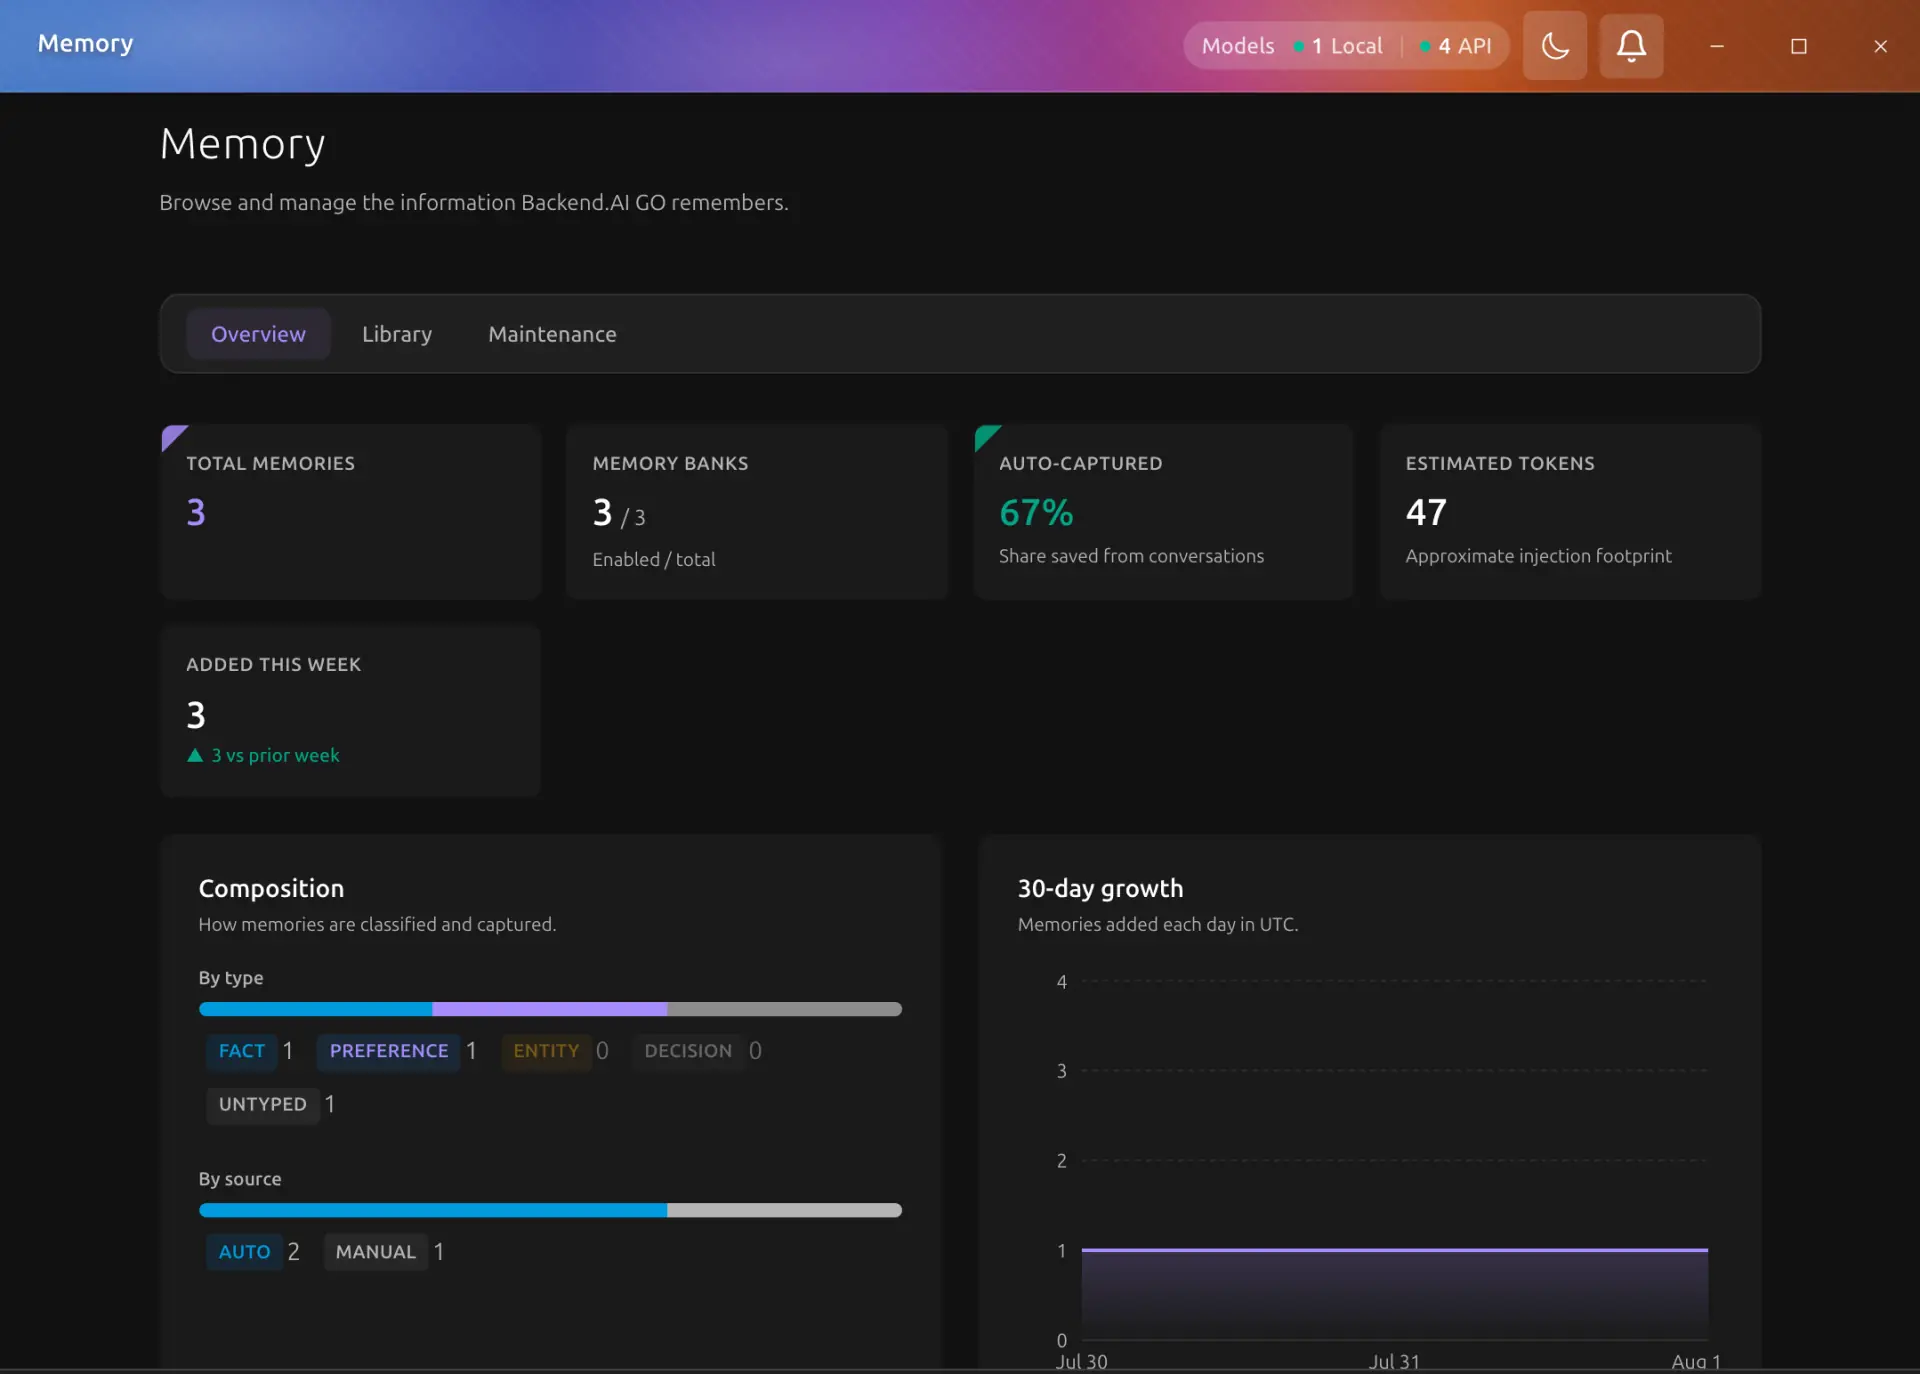Click the AUTO source chip
Image resolution: width=1920 pixels, height=1374 pixels.
[x=244, y=1252]
